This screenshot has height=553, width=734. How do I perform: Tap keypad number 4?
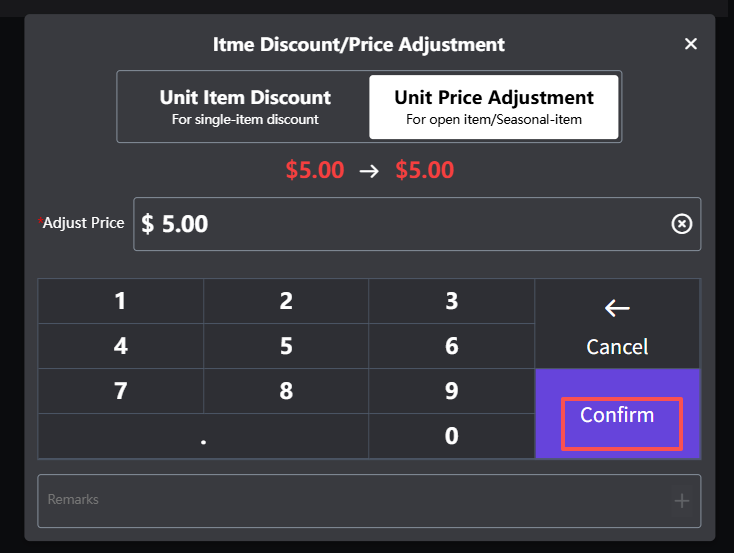(x=121, y=346)
